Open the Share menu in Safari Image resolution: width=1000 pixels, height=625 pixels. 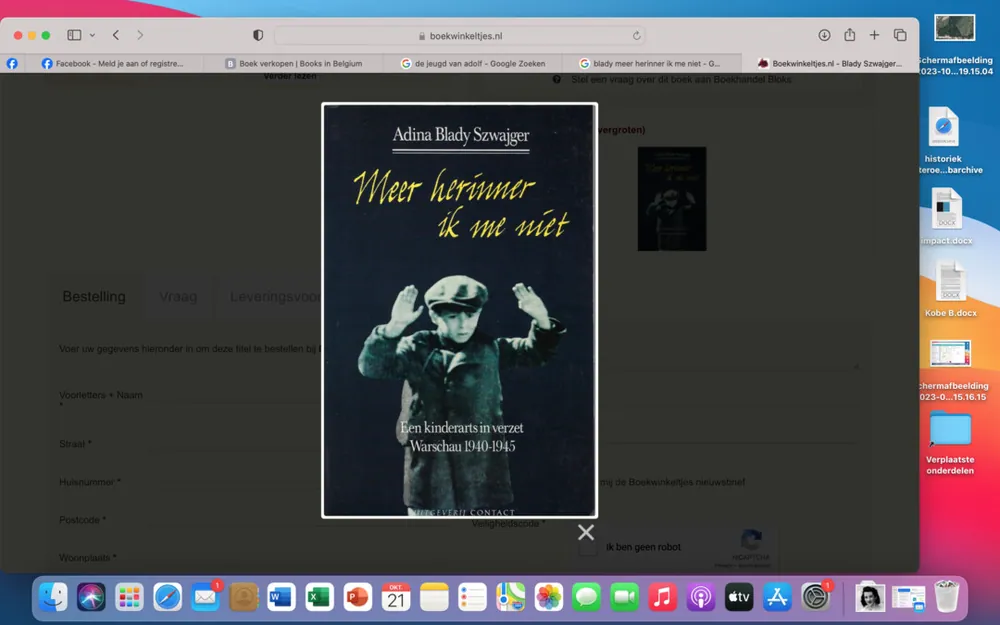[849, 35]
